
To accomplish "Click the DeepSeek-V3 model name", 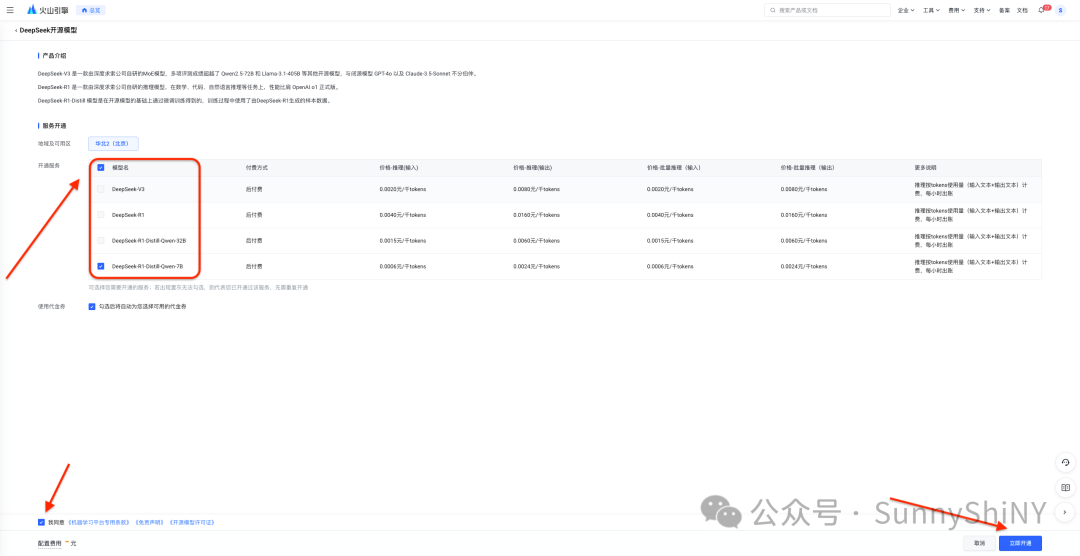I will pos(128,189).
